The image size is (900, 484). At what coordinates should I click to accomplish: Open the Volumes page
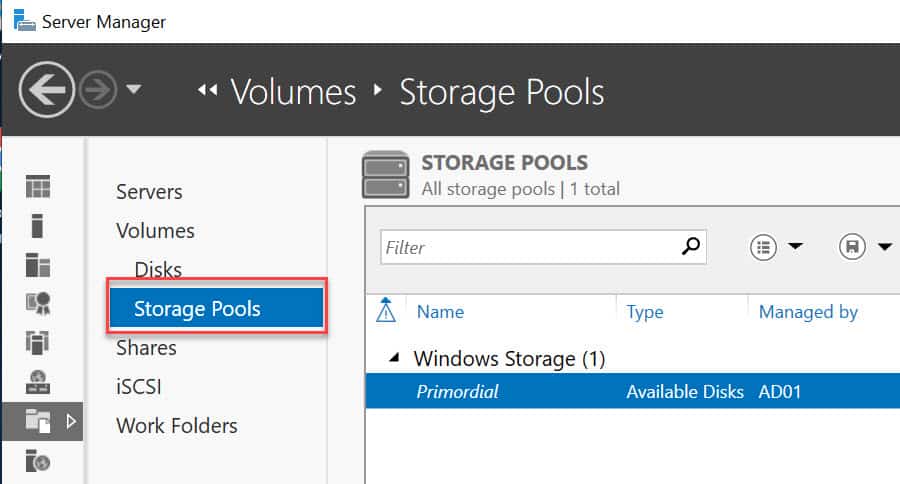tap(155, 231)
